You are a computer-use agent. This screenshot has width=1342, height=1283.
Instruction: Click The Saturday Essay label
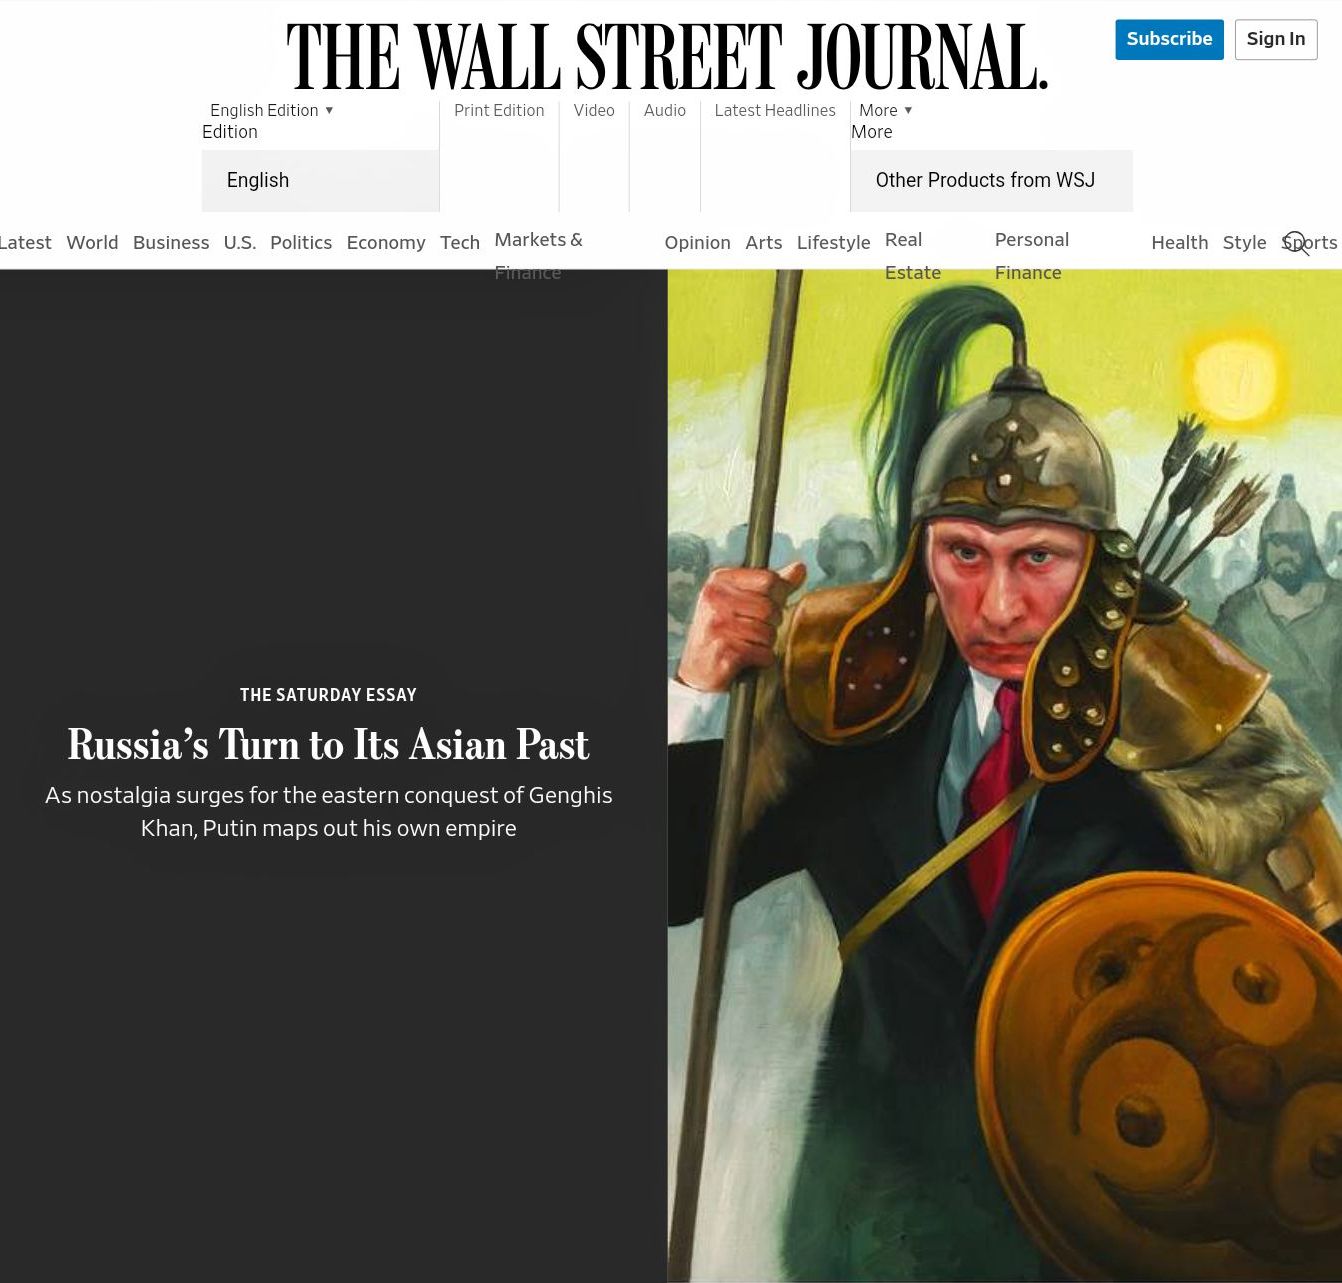point(328,695)
